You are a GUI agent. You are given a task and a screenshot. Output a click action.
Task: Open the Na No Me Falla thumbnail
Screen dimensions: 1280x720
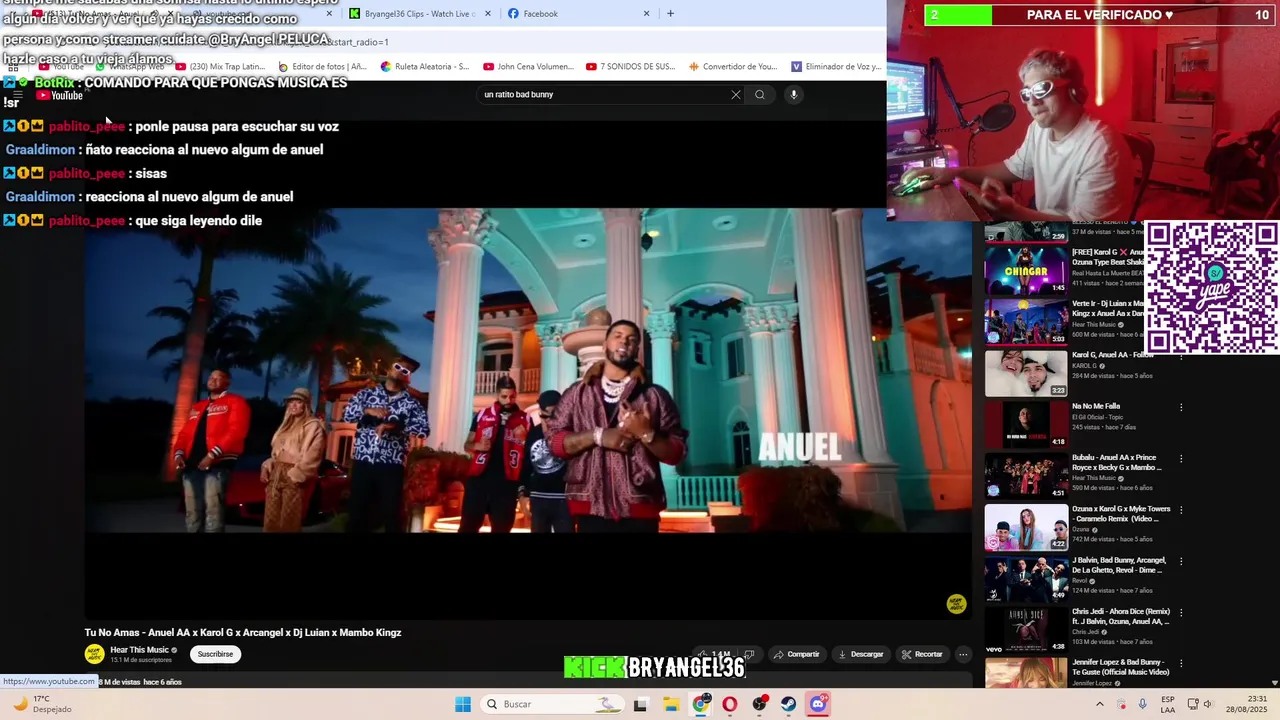(1026, 424)
